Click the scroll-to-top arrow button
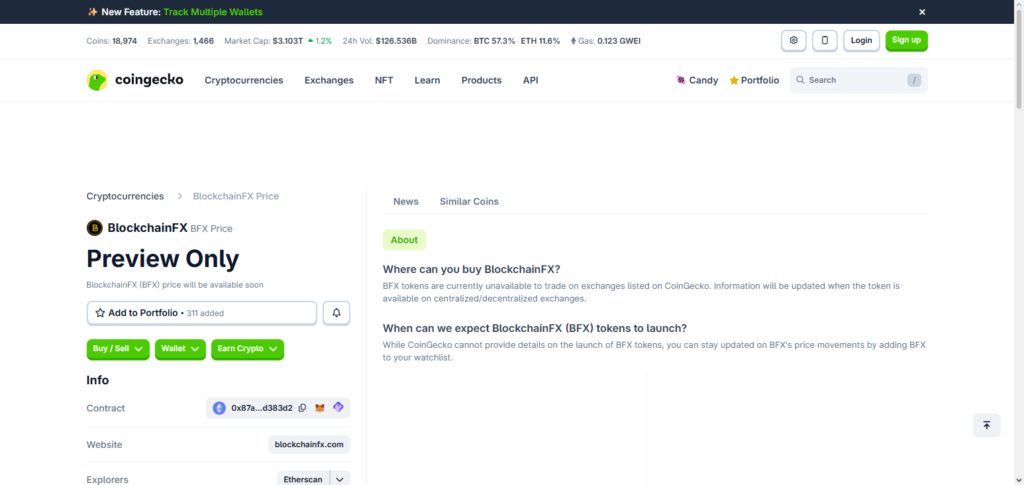This screenshot has width=1024, height=485. (986, 426)
